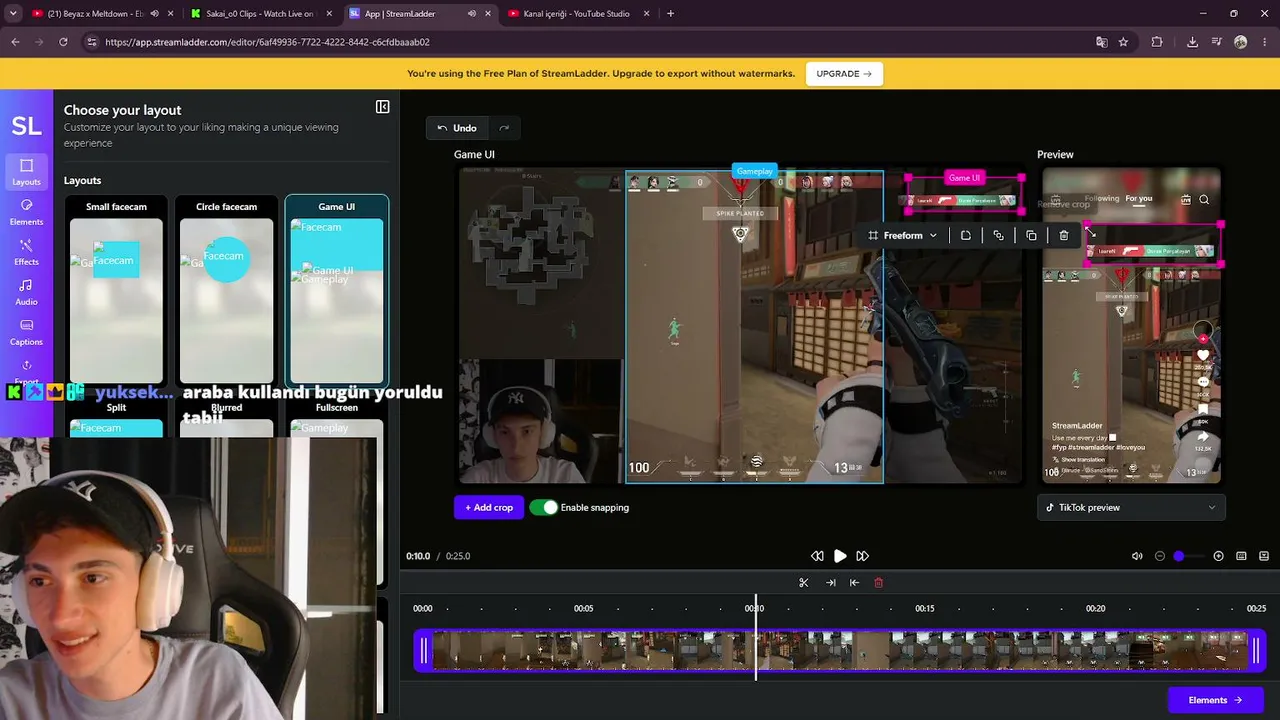Viewport: 1280px width, 720px height.
Task: Open the browser extensions puzzle icon
Action: (x=1157, y=42)
